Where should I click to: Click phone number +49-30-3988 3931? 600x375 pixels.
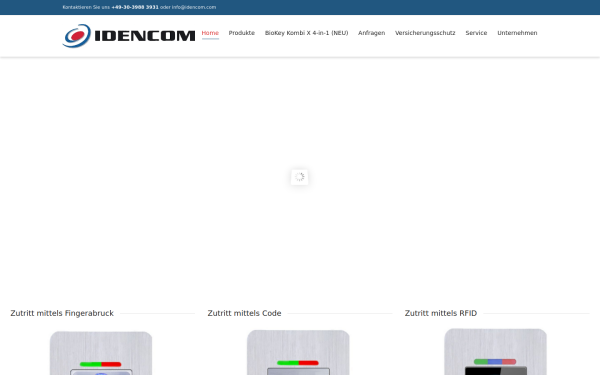pos(135,7)
